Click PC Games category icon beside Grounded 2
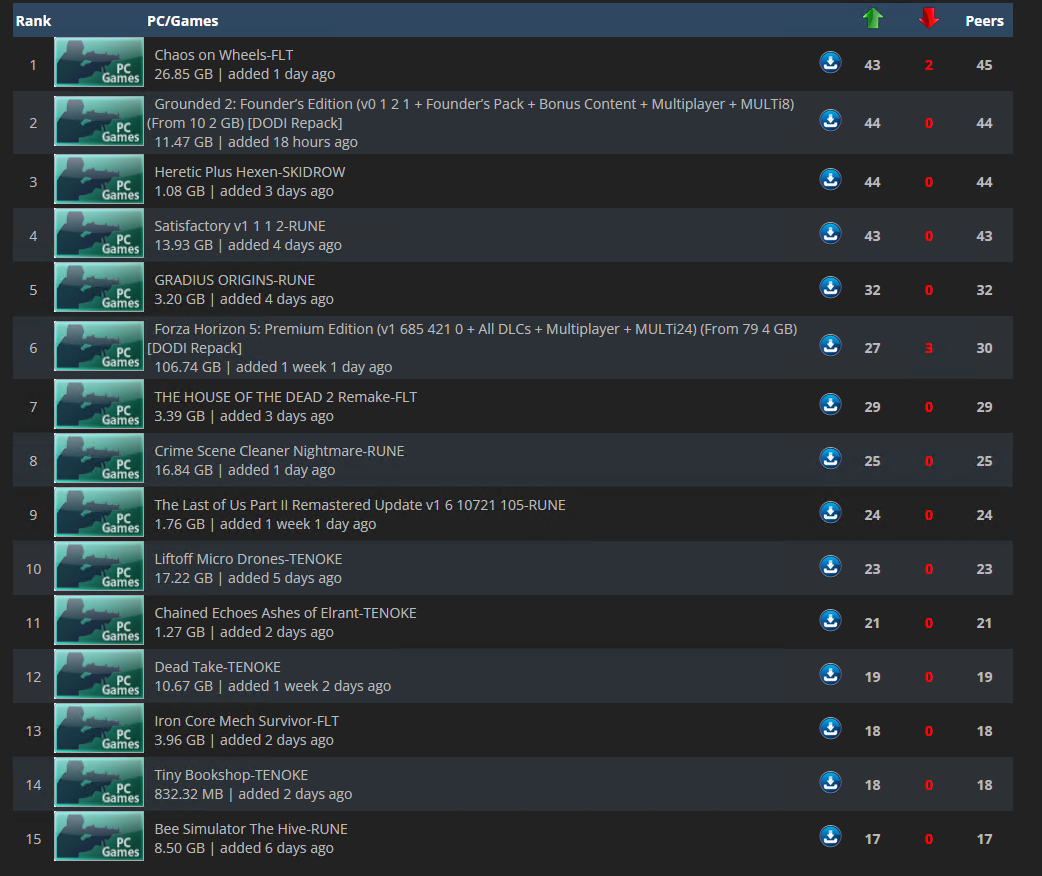The height and width of the screenshot is (876, 1042). tap(99, 121)
